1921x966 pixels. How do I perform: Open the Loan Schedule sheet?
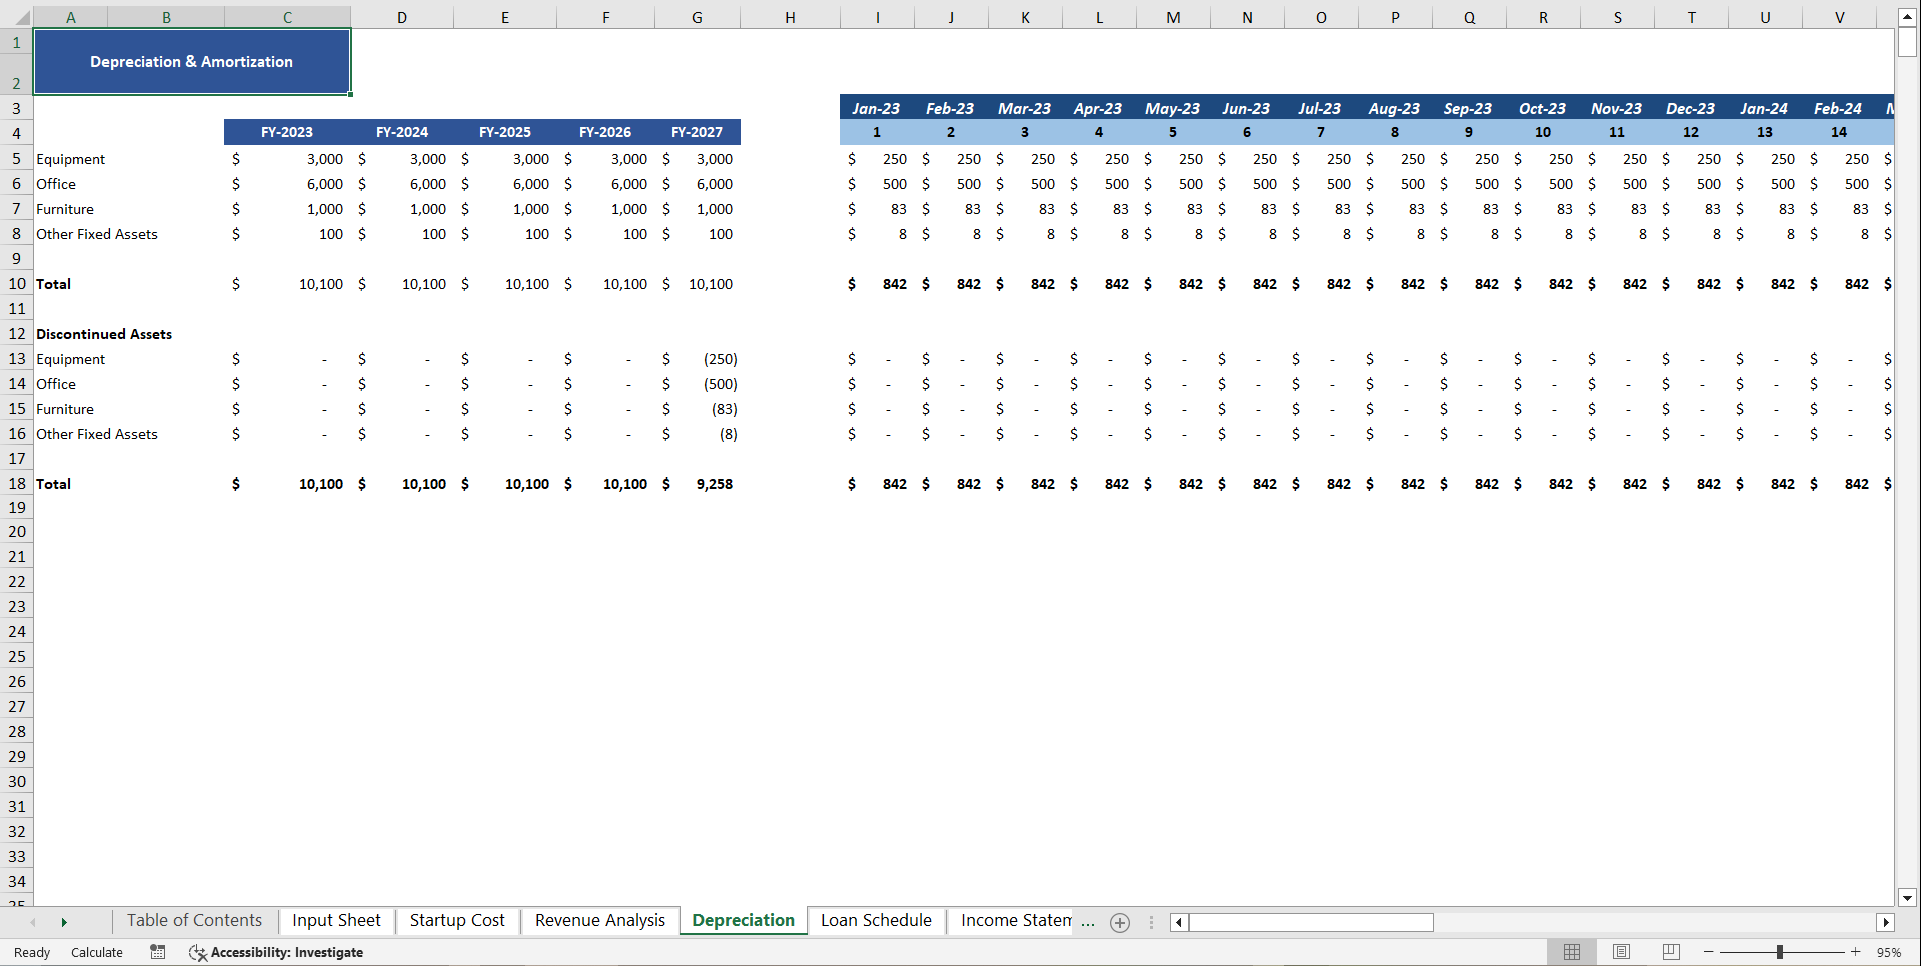875,920
